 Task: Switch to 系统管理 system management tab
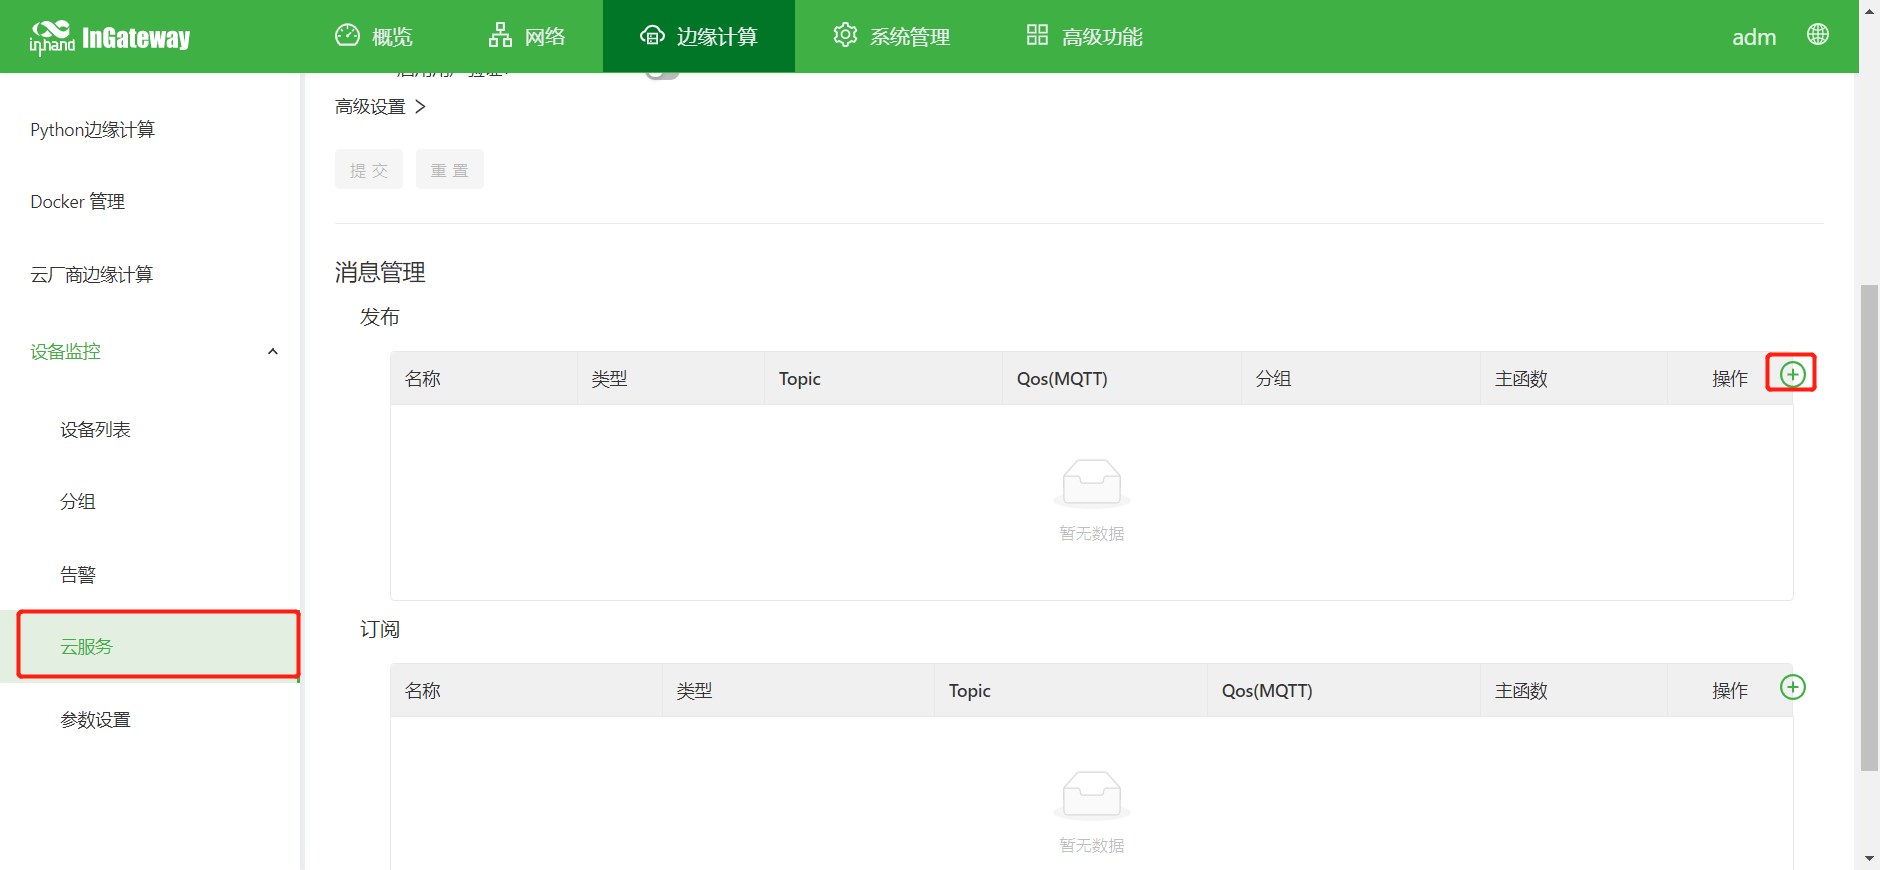(891, 37)
